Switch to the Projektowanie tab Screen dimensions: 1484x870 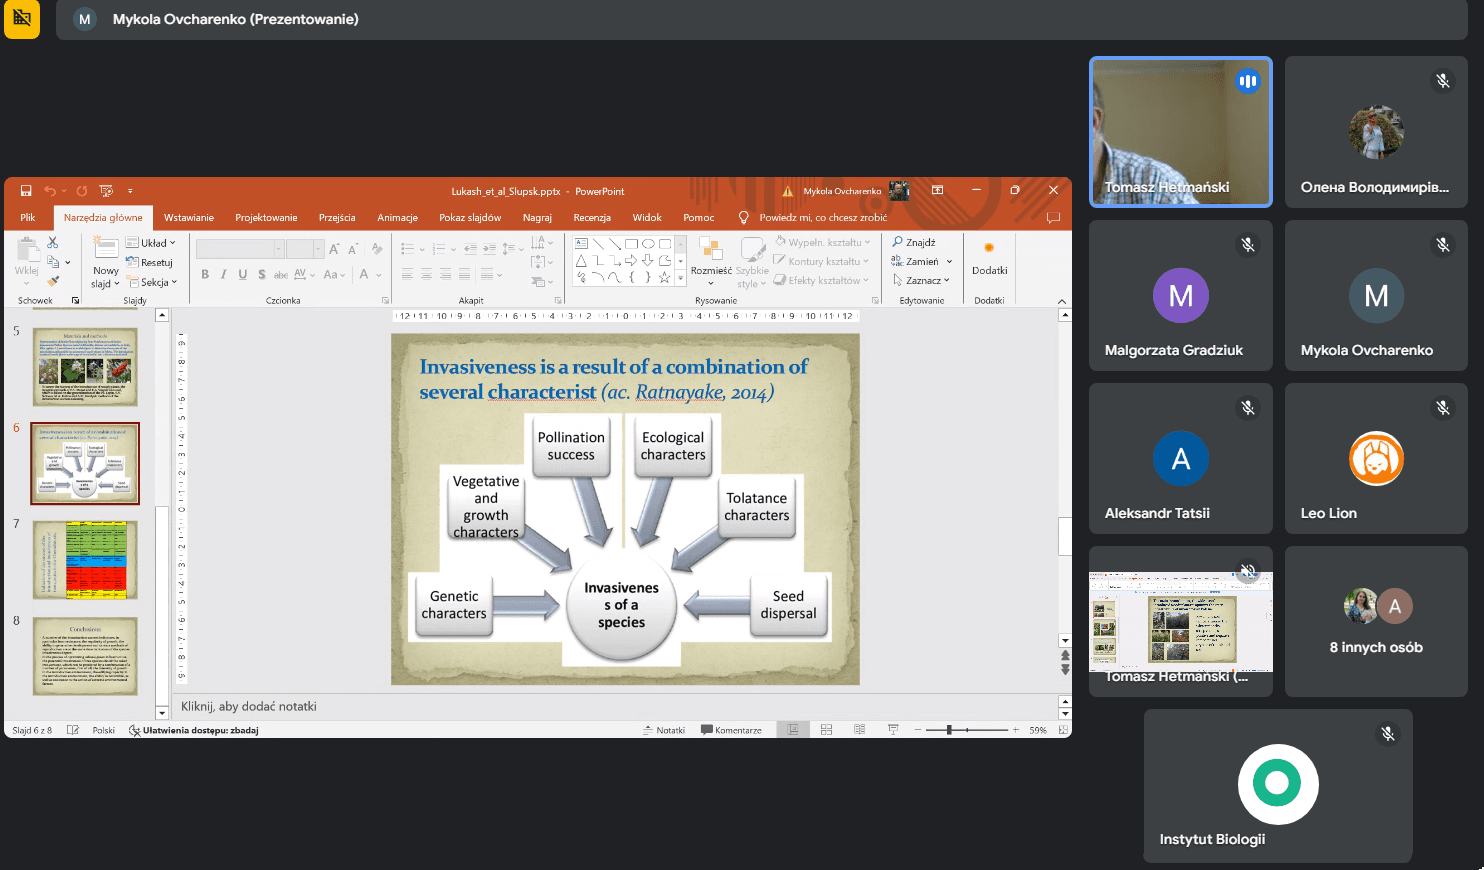pyautogui.click(x=266, y=217)
